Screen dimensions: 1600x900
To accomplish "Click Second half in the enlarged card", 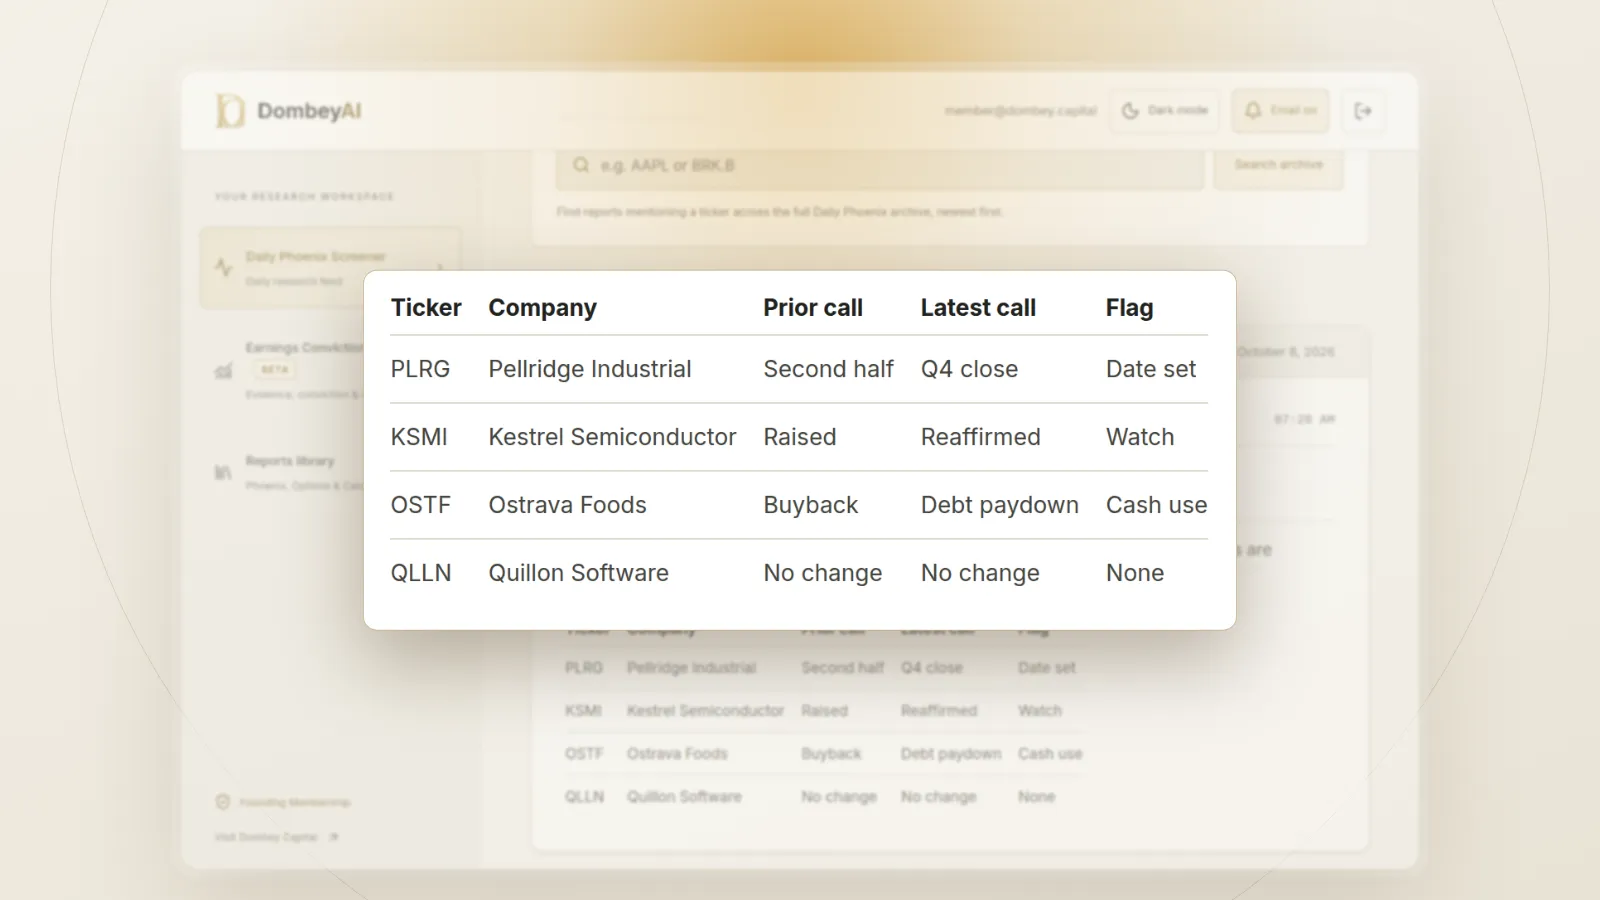I will point(828,369).
